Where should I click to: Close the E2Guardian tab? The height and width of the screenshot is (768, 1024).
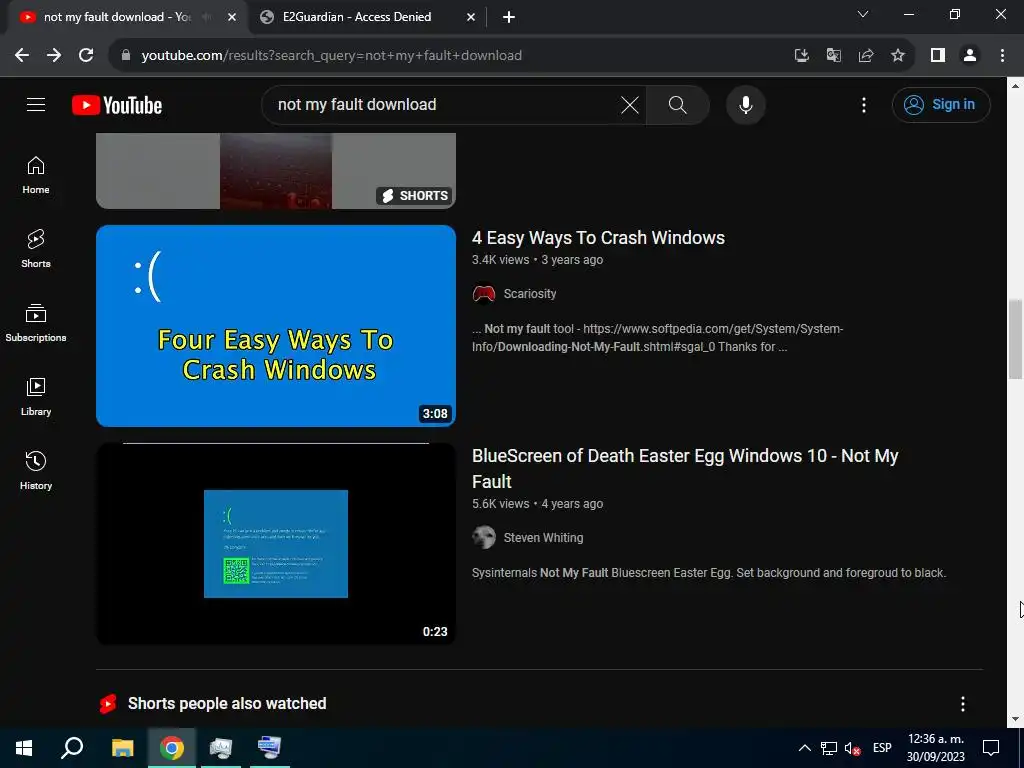(x=471, y=18)
